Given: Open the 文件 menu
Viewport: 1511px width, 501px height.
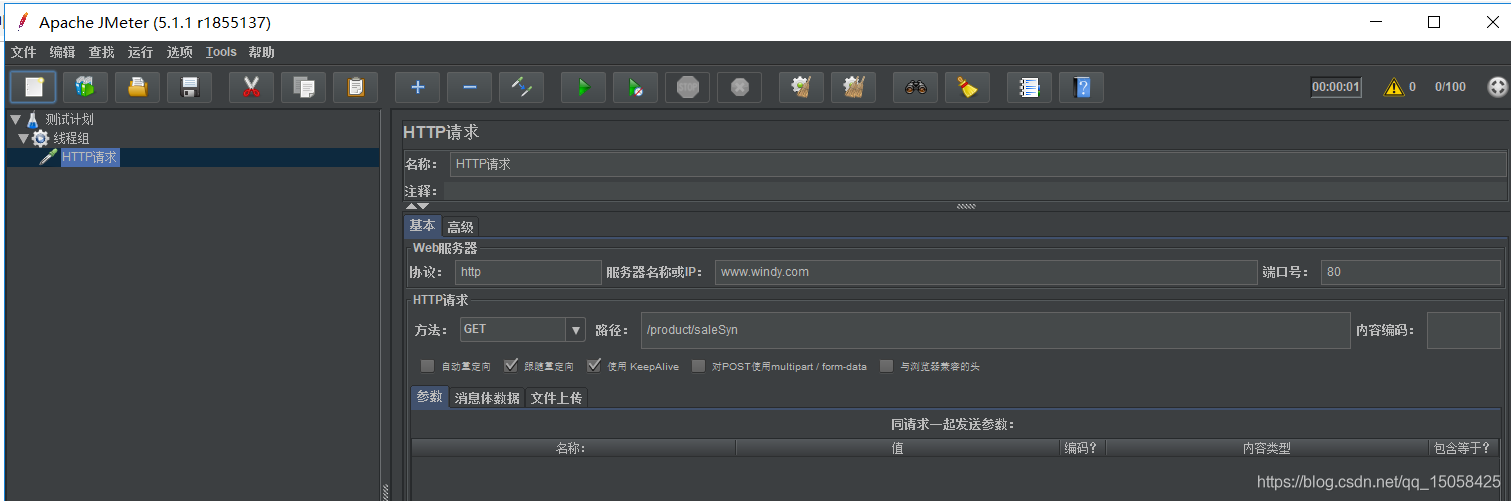Looking at the screenshot, I should (23, 52).
